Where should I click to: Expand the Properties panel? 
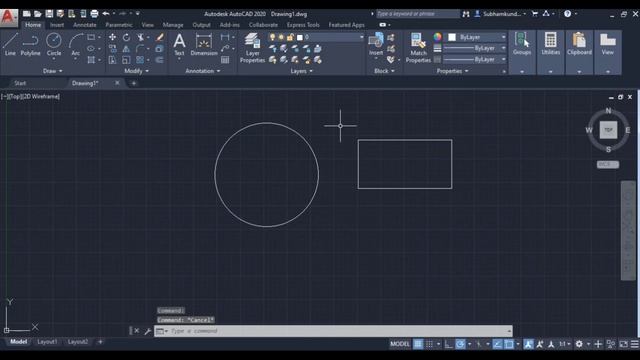pyautogui.click(x=452, y=71)
